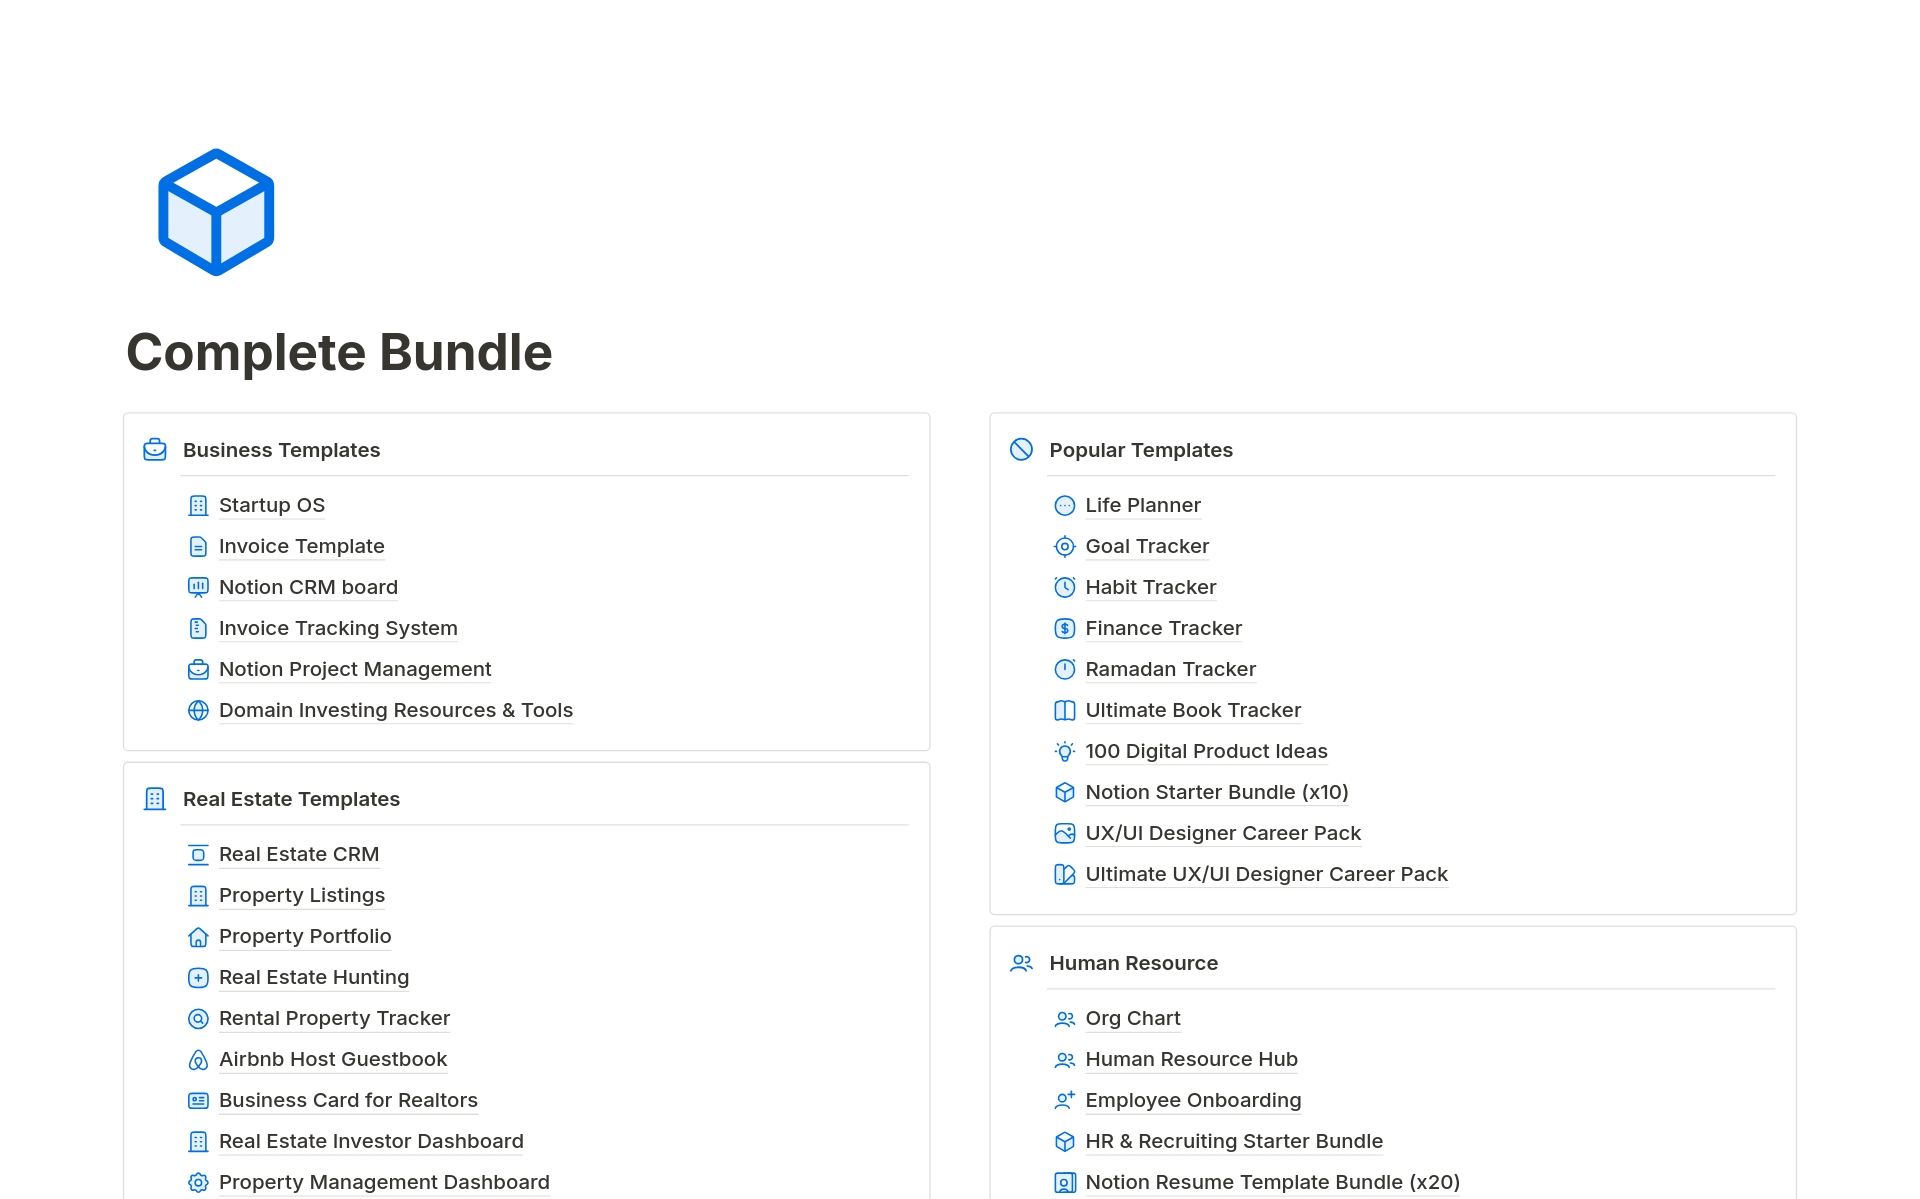This screenshot has width=1920, height=1199.
Task: Open Ramadan Tracker page link
Action: click(x=1170, y=669)
